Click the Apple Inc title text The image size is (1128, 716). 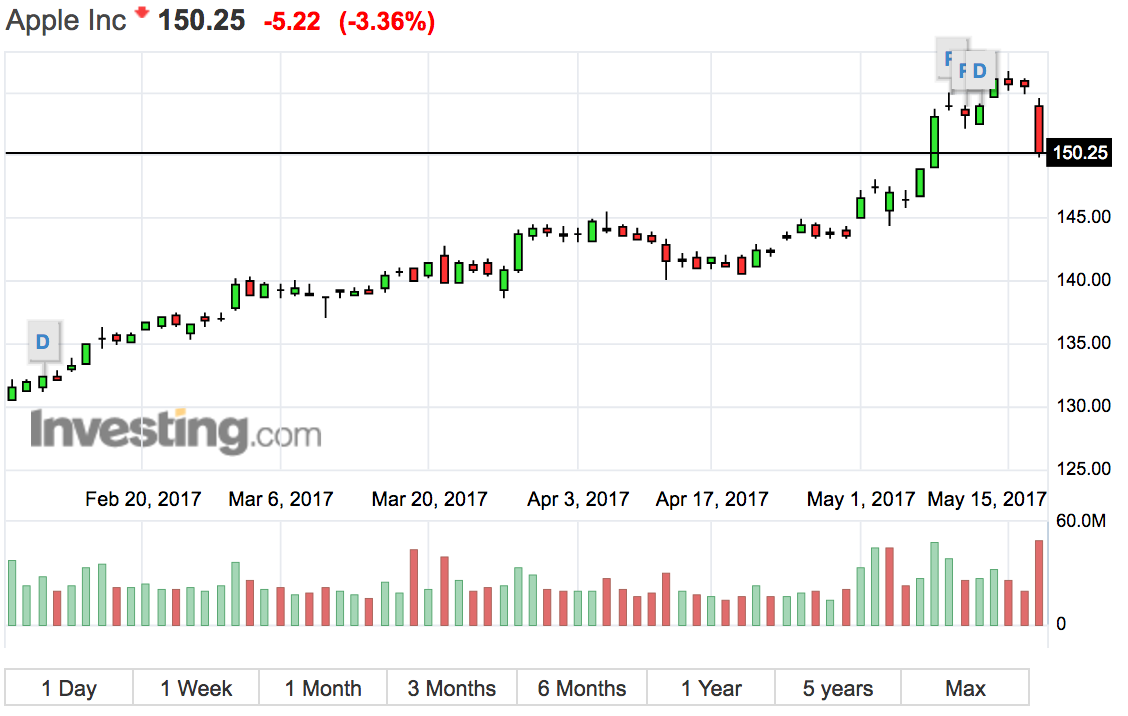[67, 21]
